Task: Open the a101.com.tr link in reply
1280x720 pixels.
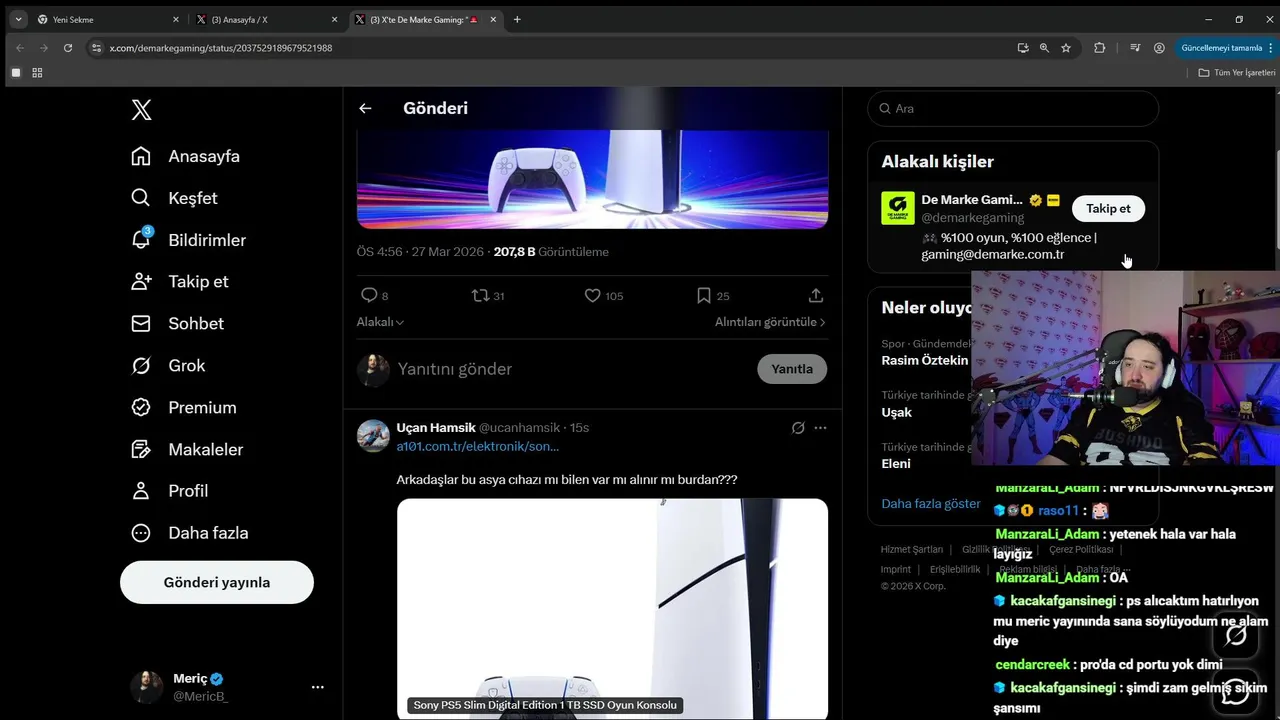Action: 478,446
